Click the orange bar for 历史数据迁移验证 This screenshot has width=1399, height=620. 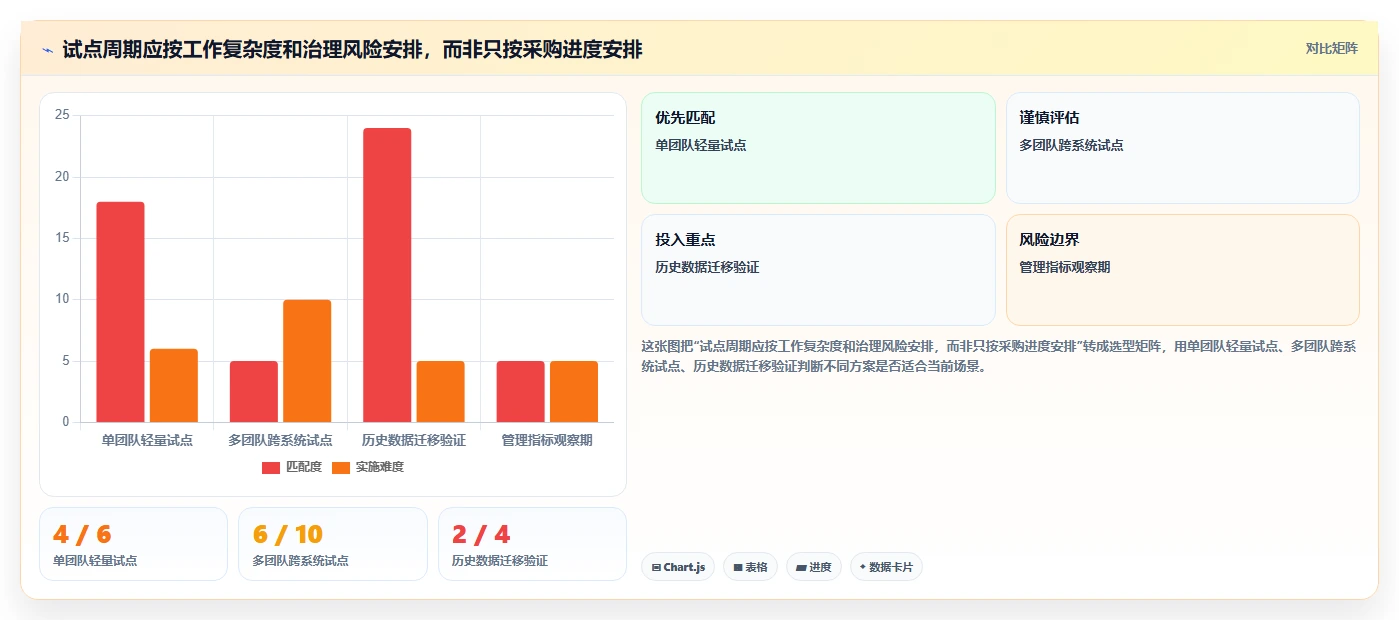click(441, 391)
